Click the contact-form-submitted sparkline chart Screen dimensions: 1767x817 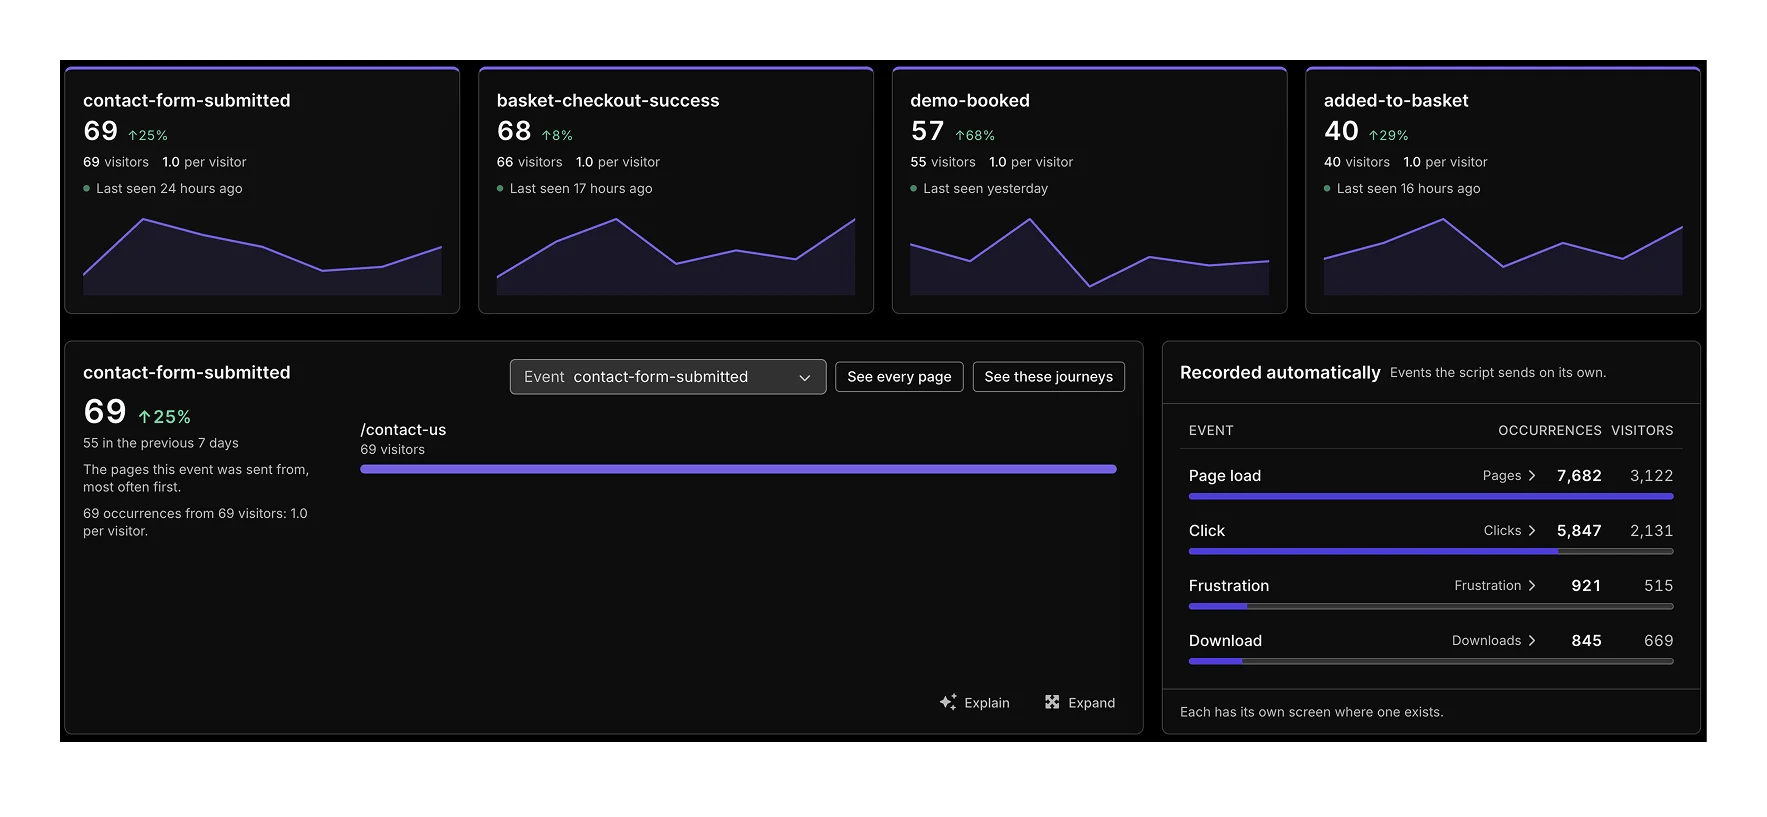pos(262,256)
